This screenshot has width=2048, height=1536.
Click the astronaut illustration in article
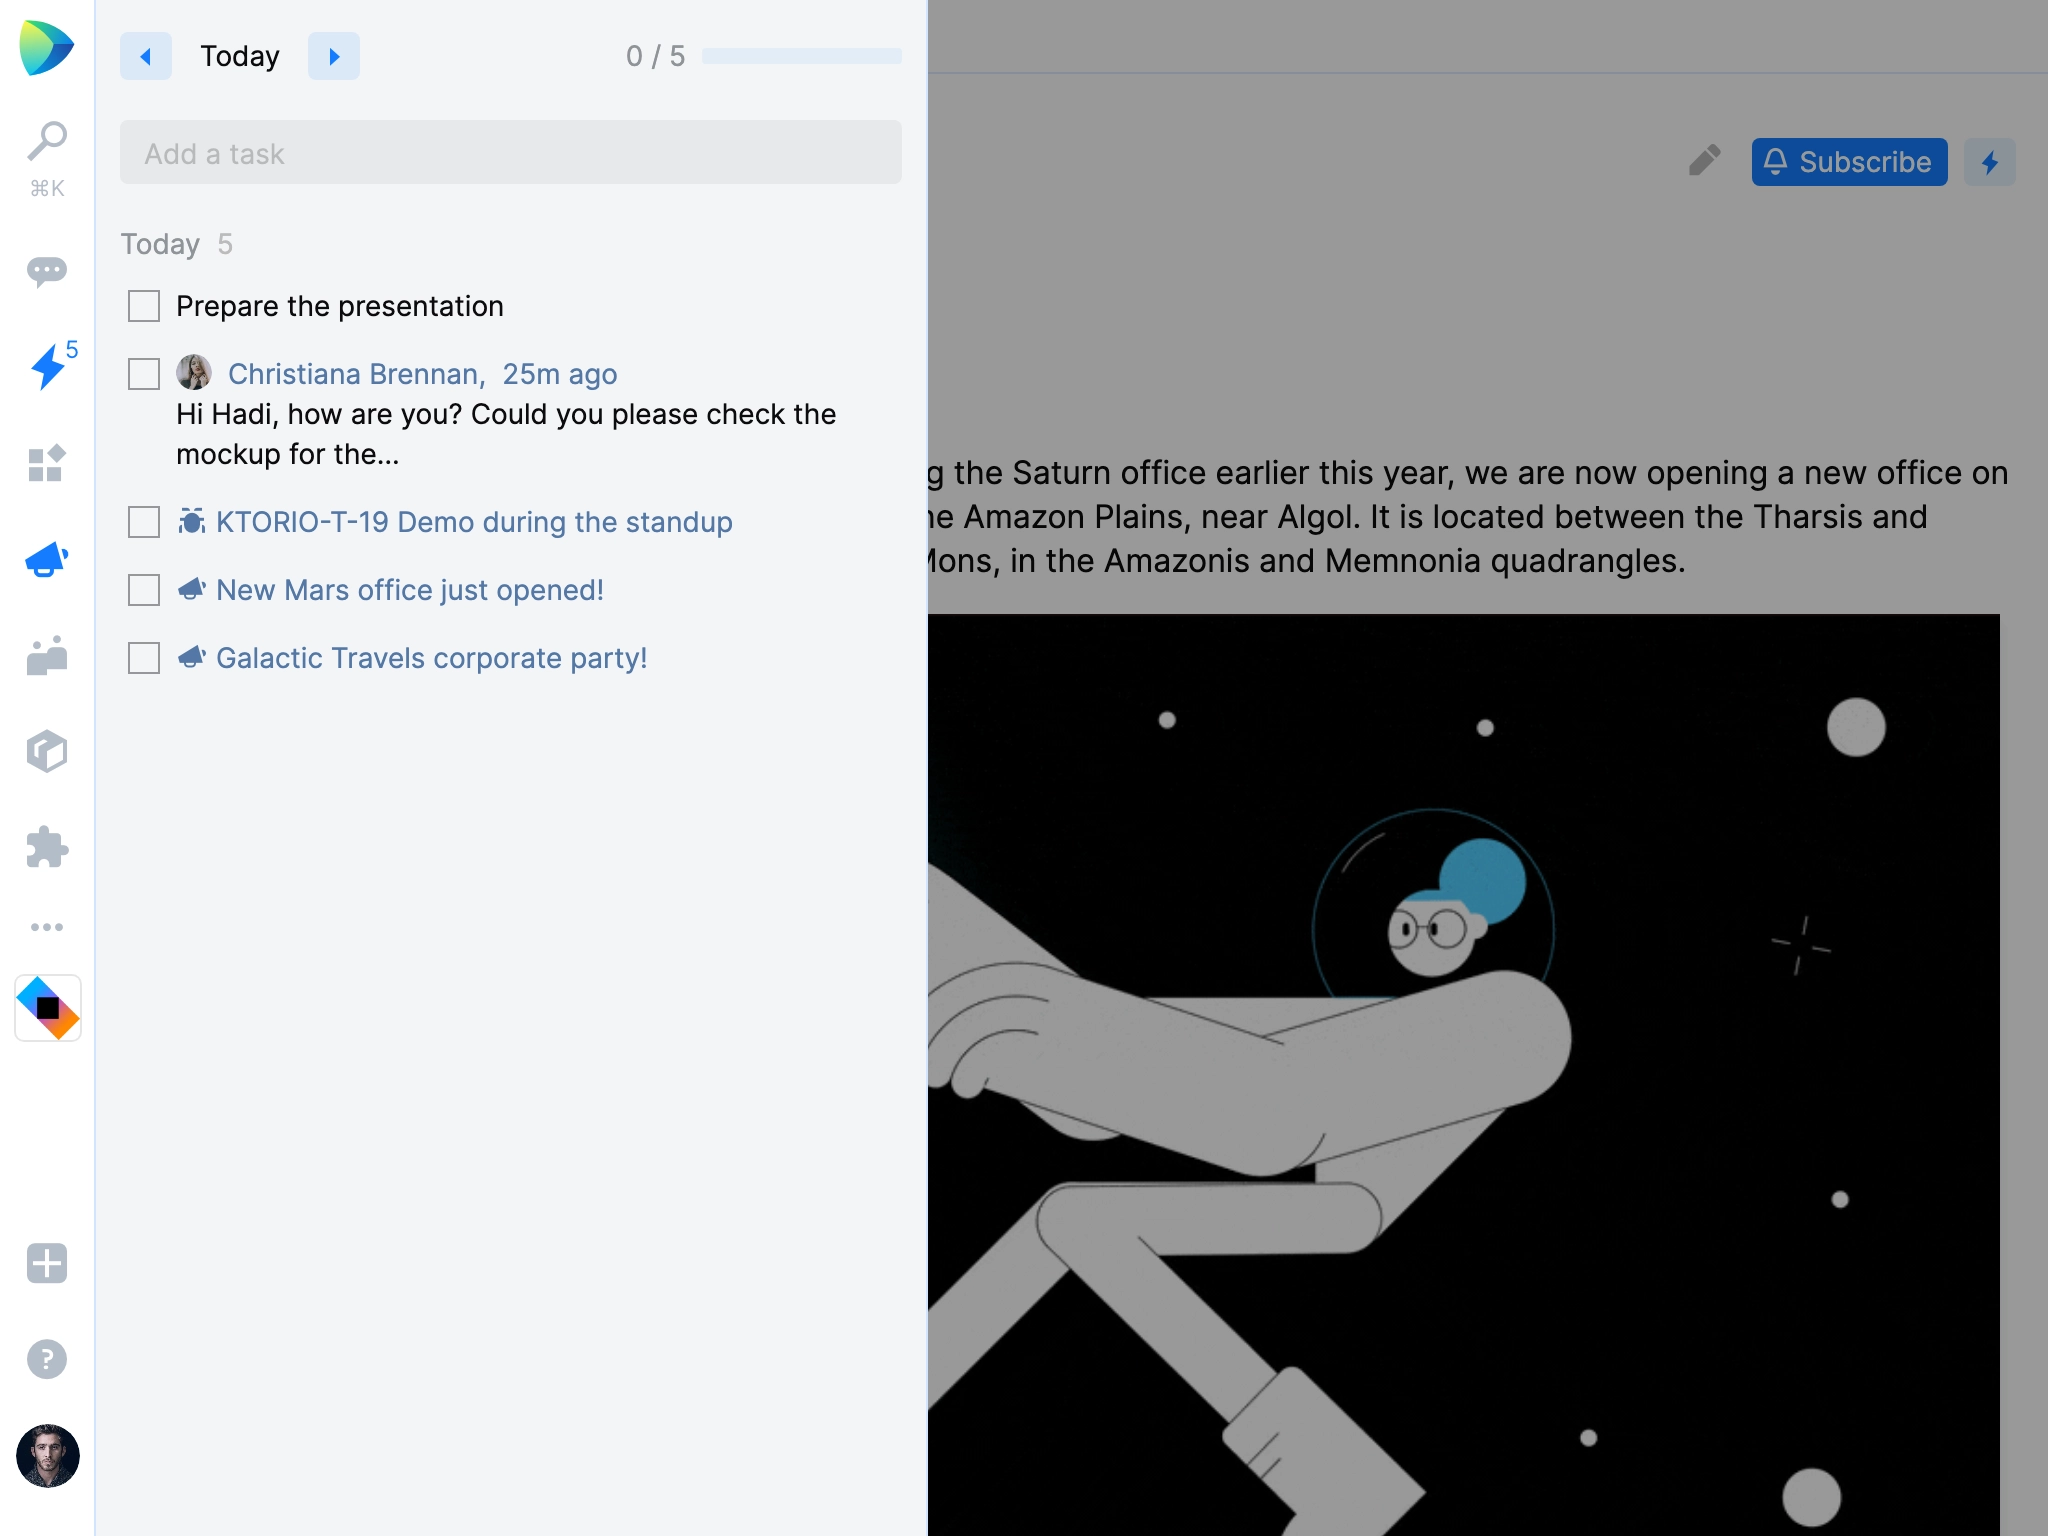coord(1464,1075)
